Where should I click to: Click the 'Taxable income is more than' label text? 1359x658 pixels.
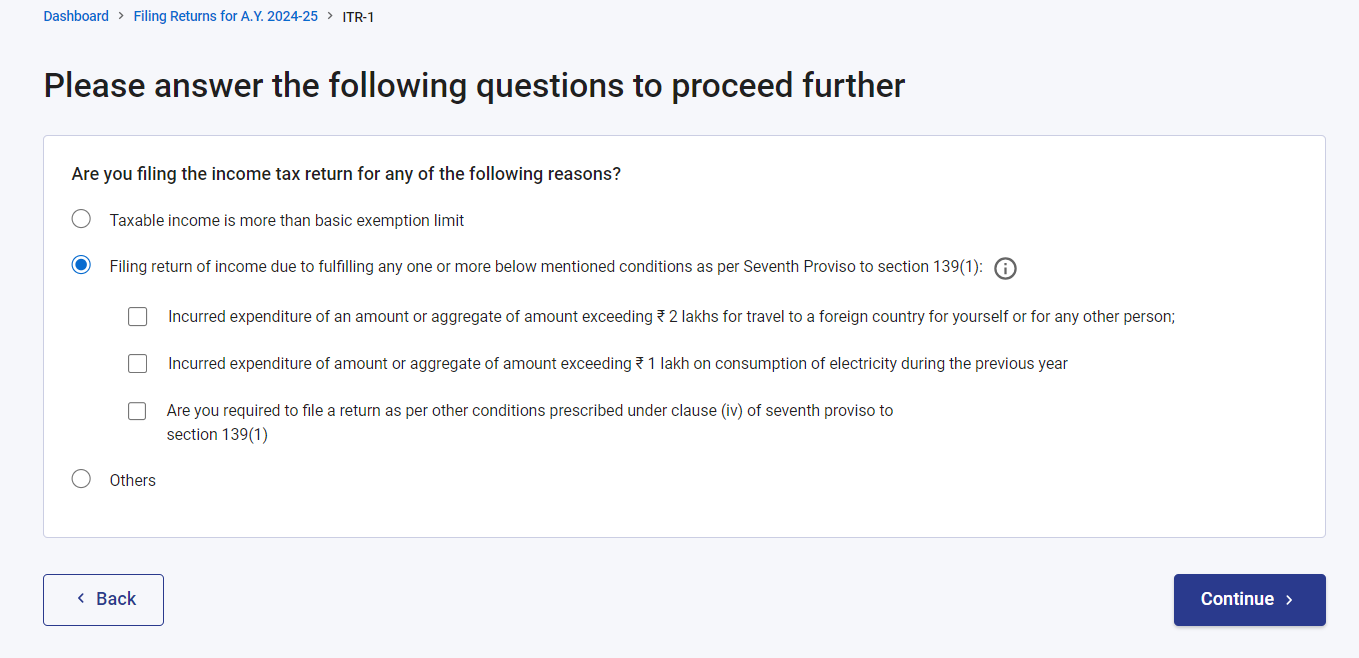click(287, 220)
